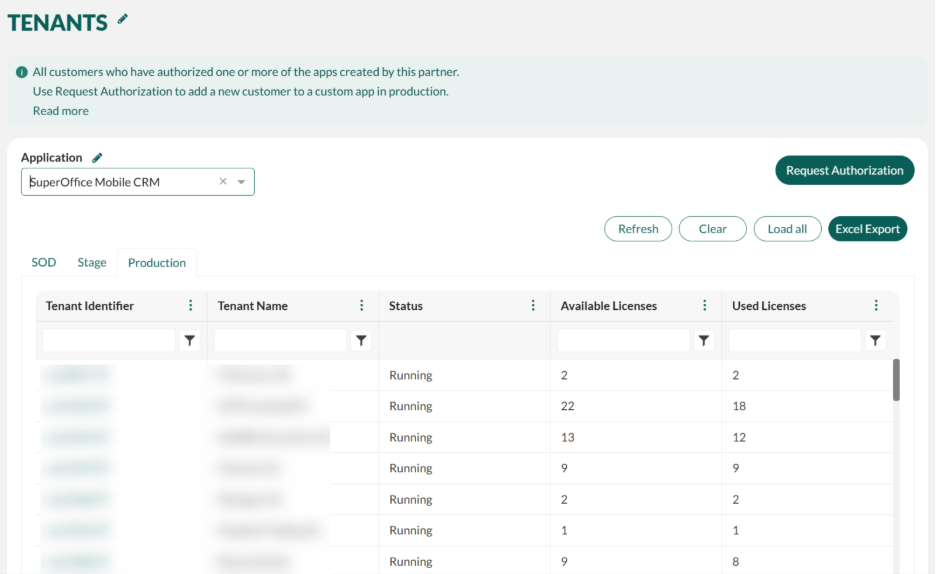Open the Tenant Name column filter icon
This screenshot has height=574, width=936.
pos(362,341)
